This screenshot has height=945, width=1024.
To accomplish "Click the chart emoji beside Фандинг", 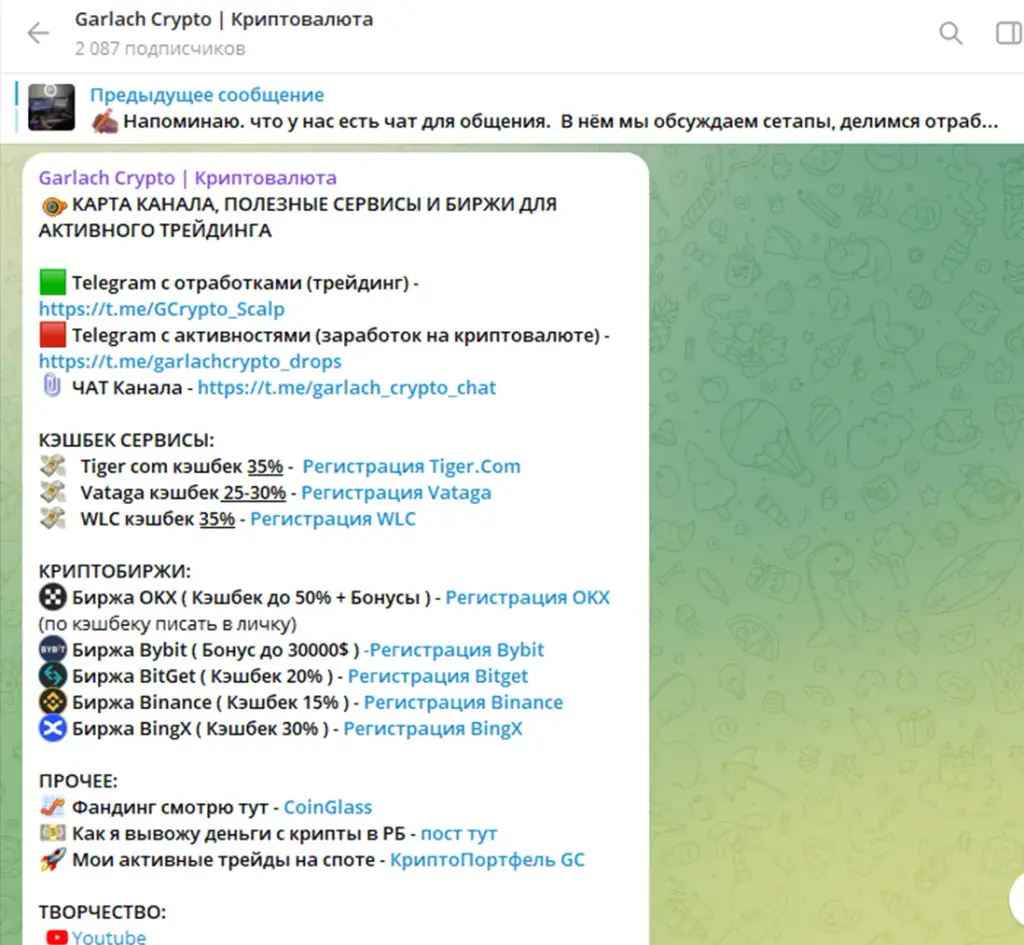I will click(52, 807).
